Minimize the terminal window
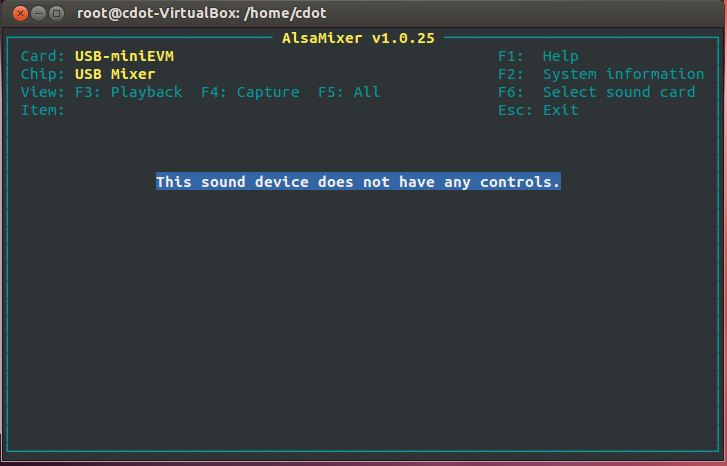Viewport: 727px width, 466px height. [x=38, y=14]
